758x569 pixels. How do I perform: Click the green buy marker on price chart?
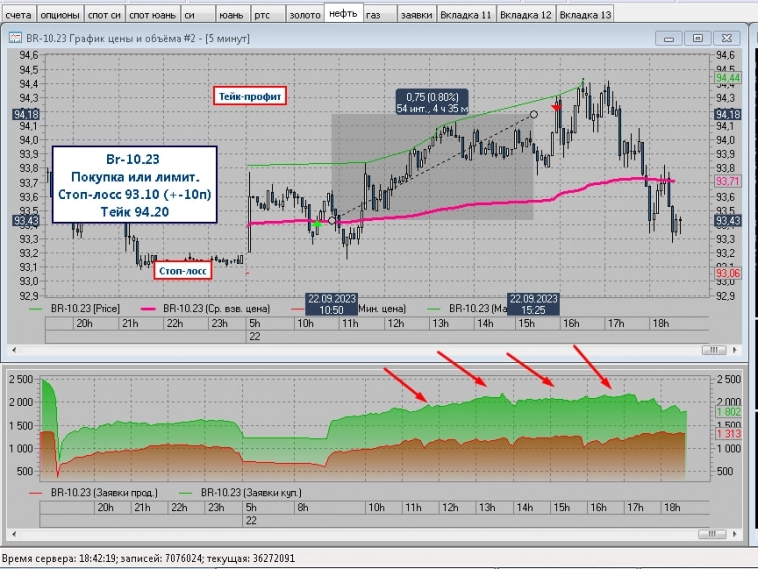tap(317, 225)
